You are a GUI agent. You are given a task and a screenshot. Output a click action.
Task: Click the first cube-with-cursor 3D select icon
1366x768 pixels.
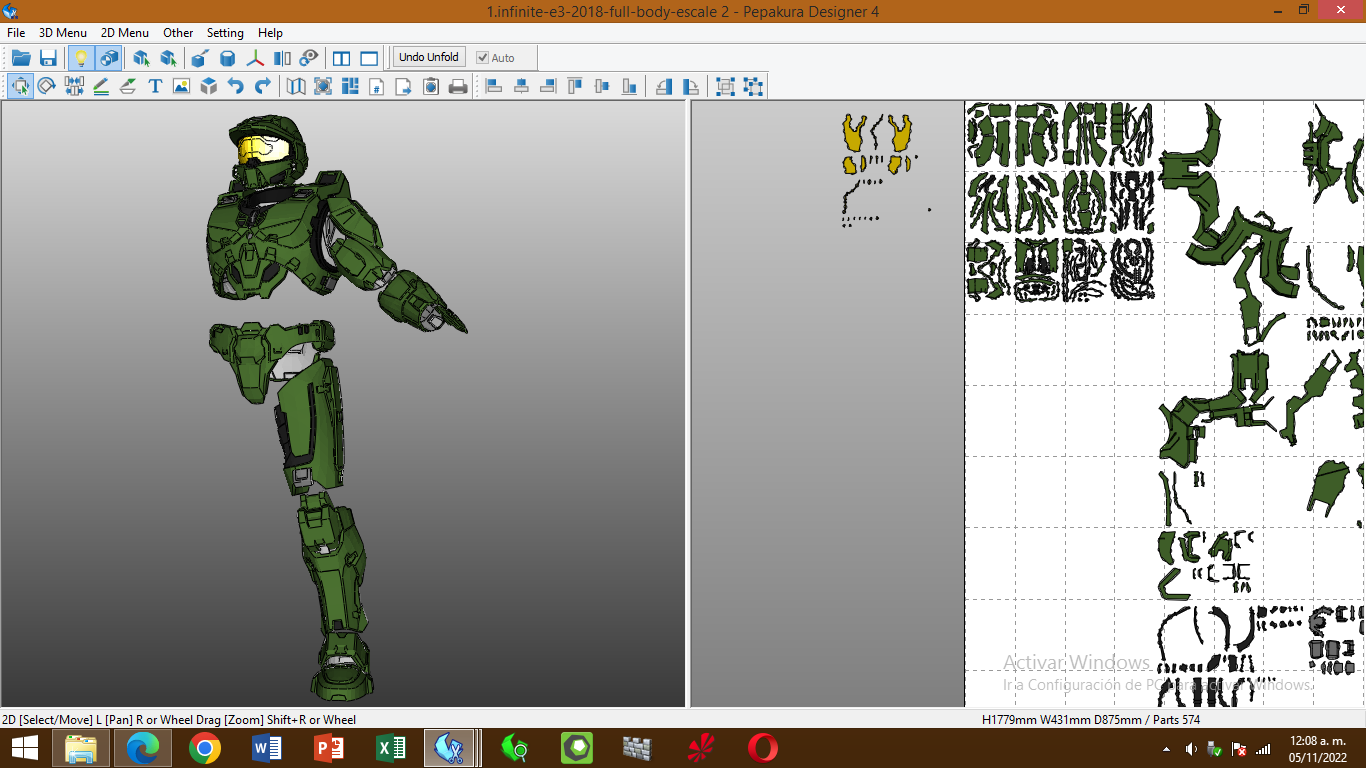[141, 58]
